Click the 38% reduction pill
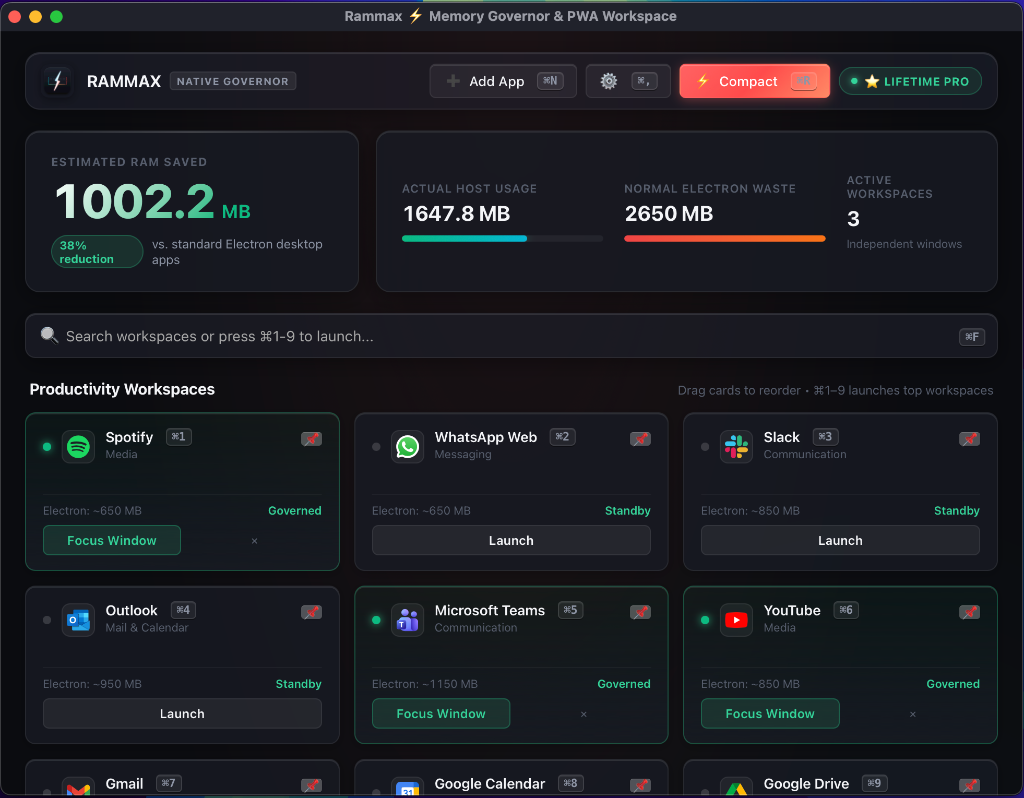Image resolution: width=1024 pixels, height=798 pixels. click(97, 251)
